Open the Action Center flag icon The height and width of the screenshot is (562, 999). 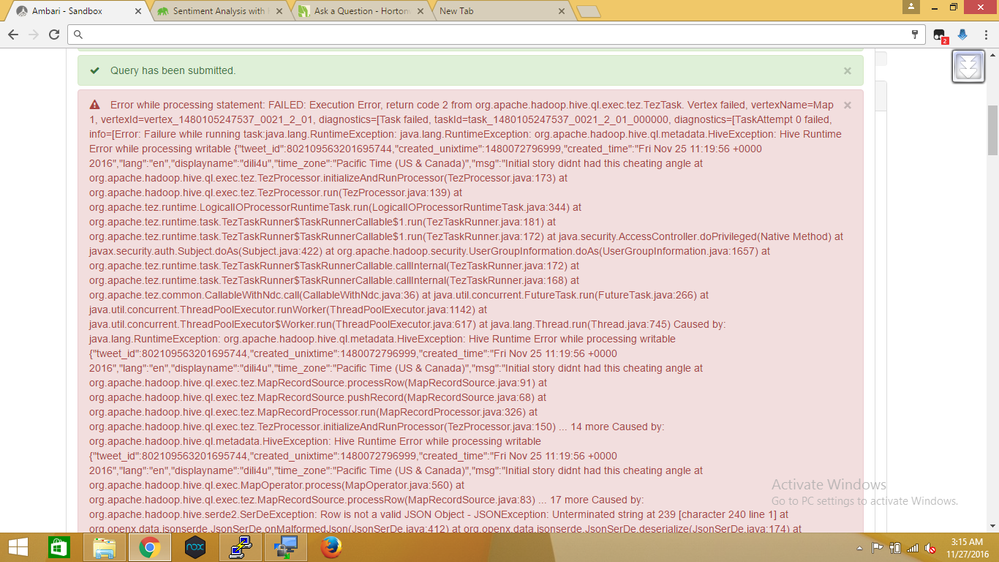click(877, 548)
